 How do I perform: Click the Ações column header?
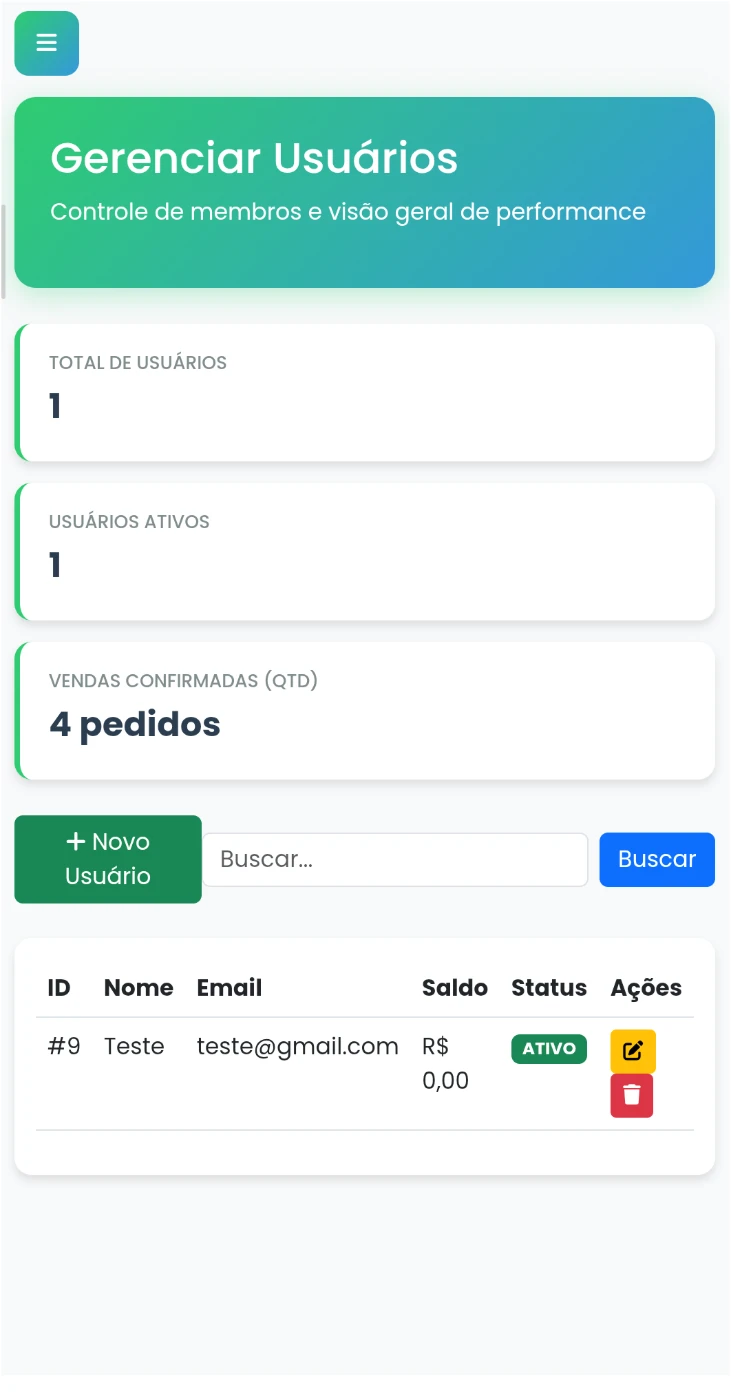tap(646, 988)
